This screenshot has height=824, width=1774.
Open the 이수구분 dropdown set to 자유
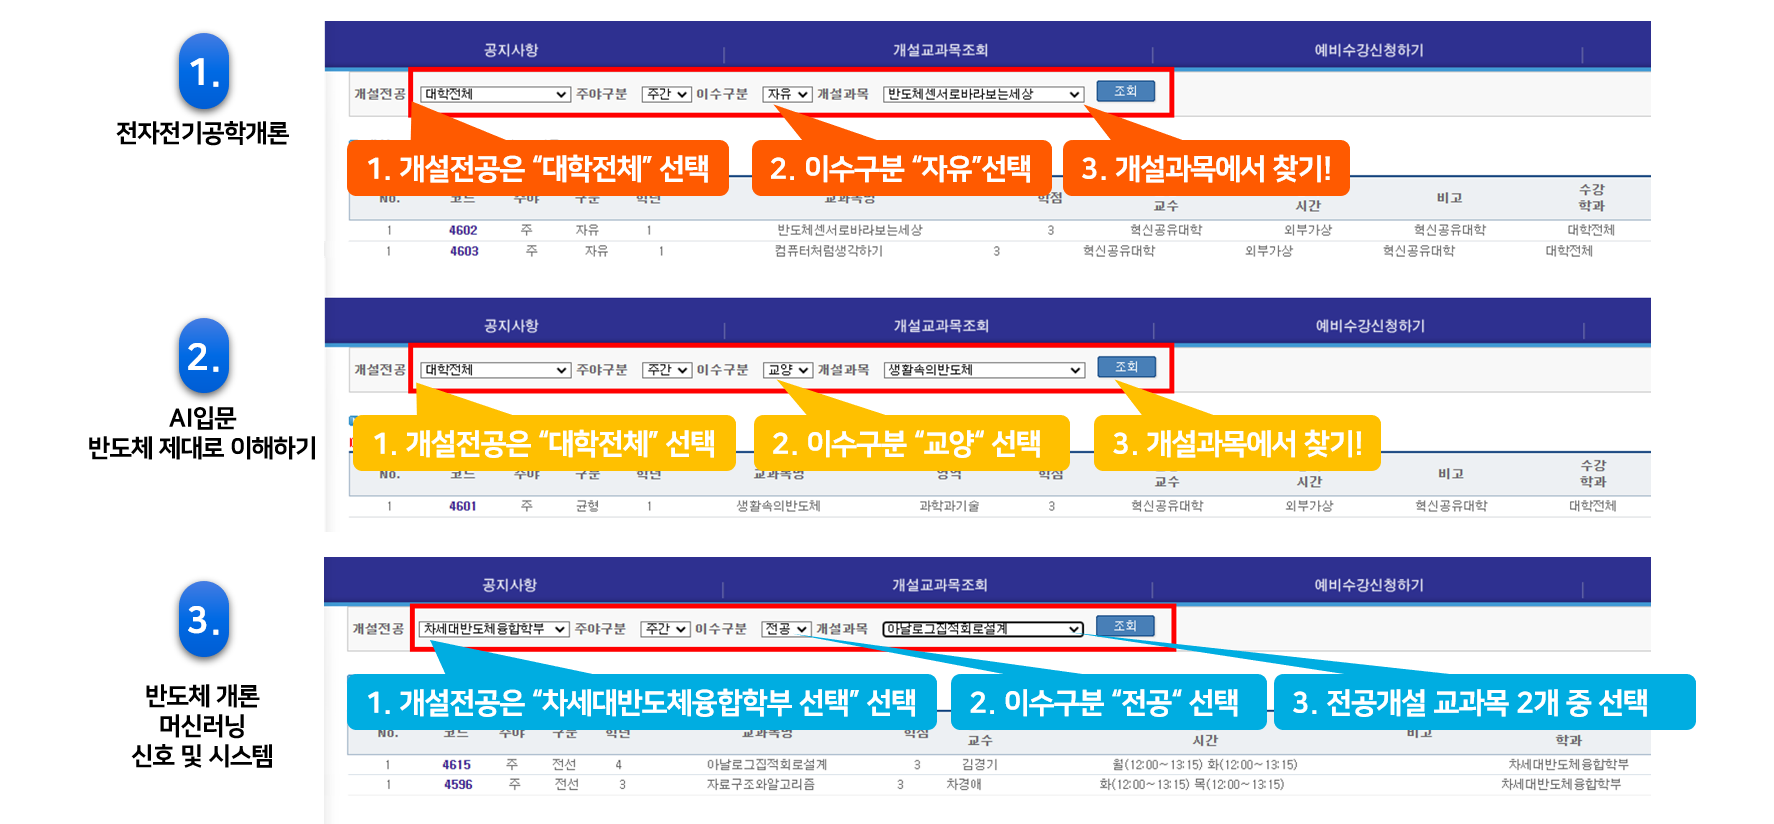tap(787, 94)
